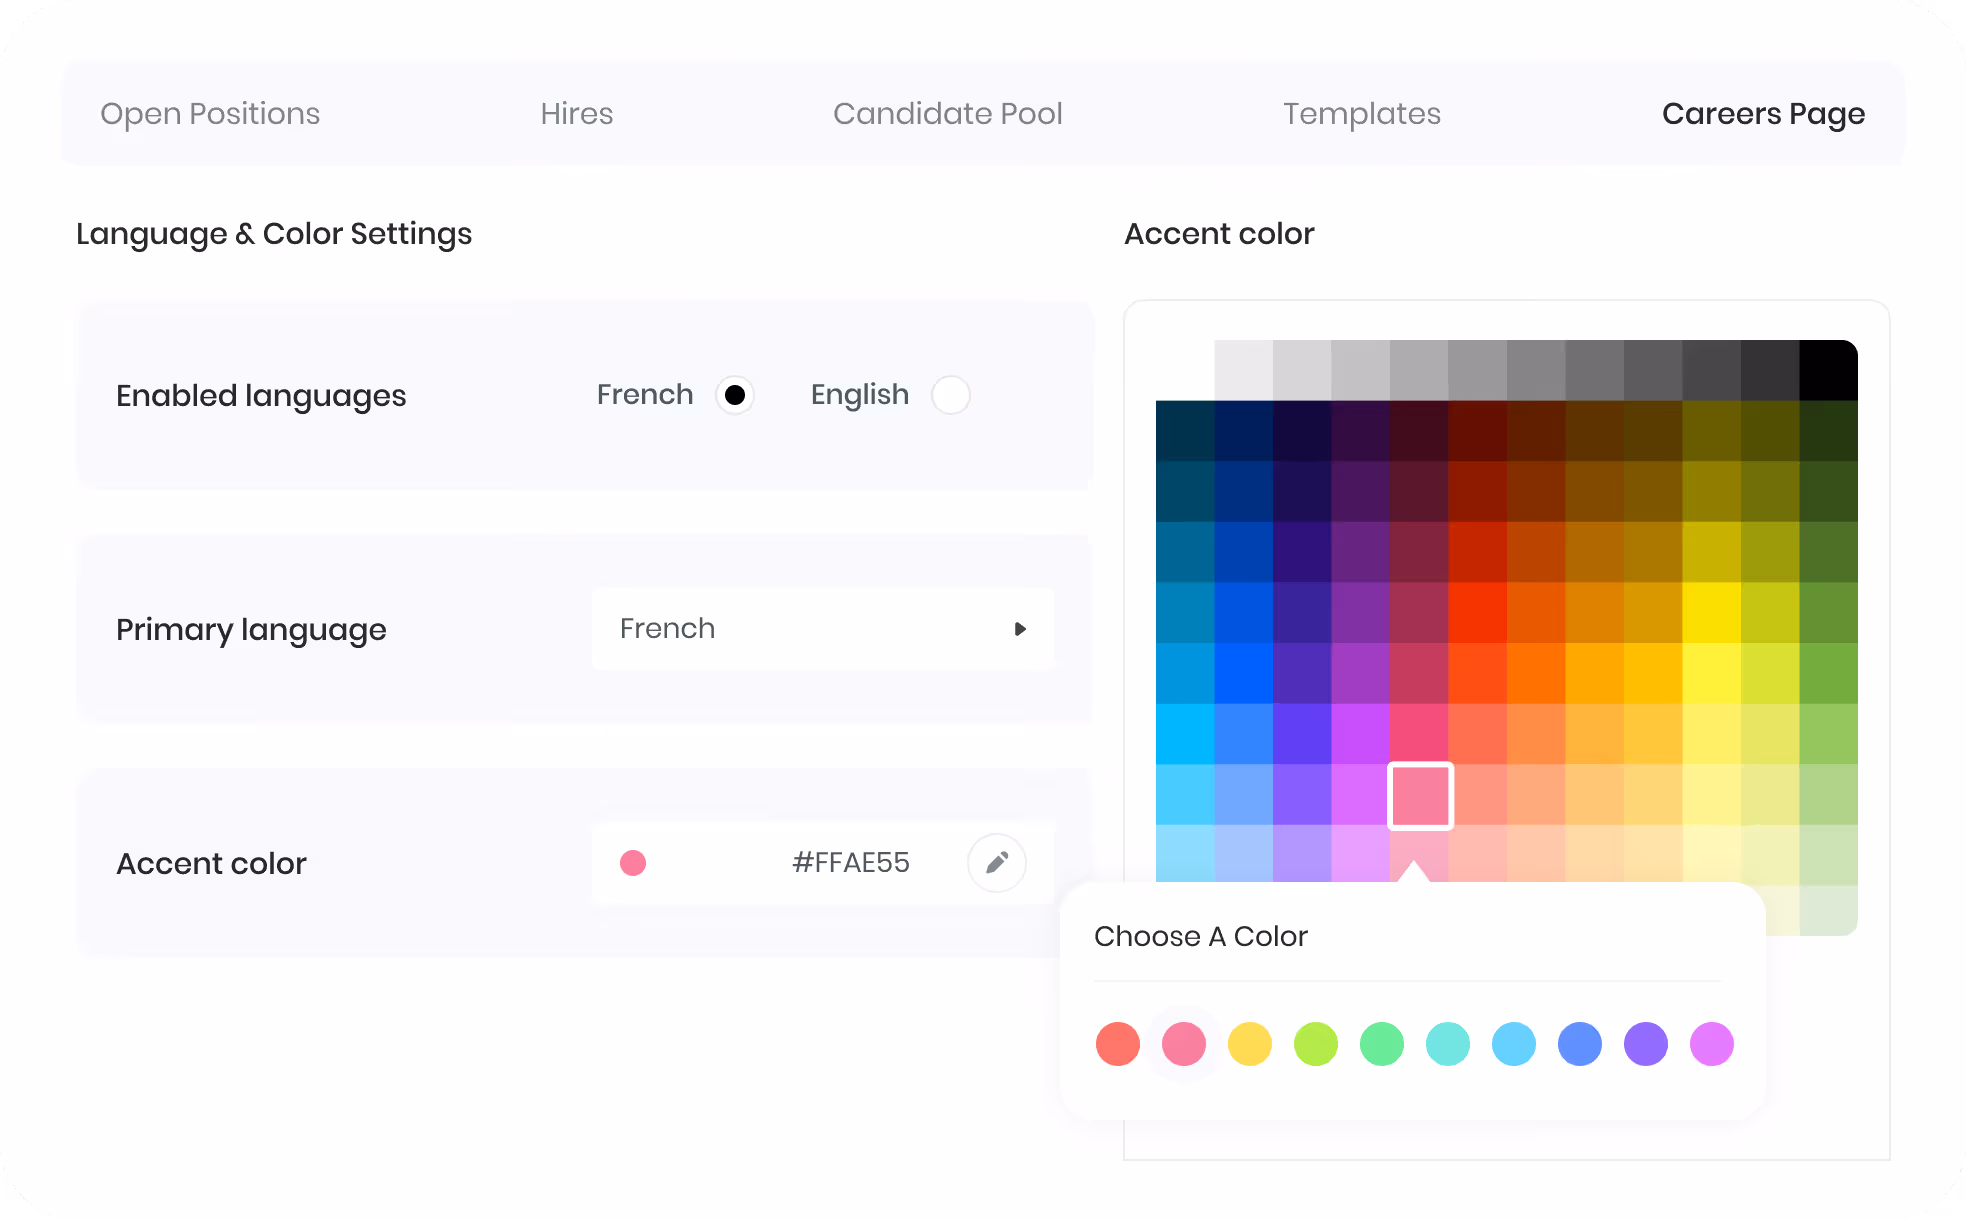Select the French language radio button
The height and width of the screenshot is (1220, 1966).
click(735, 395)
